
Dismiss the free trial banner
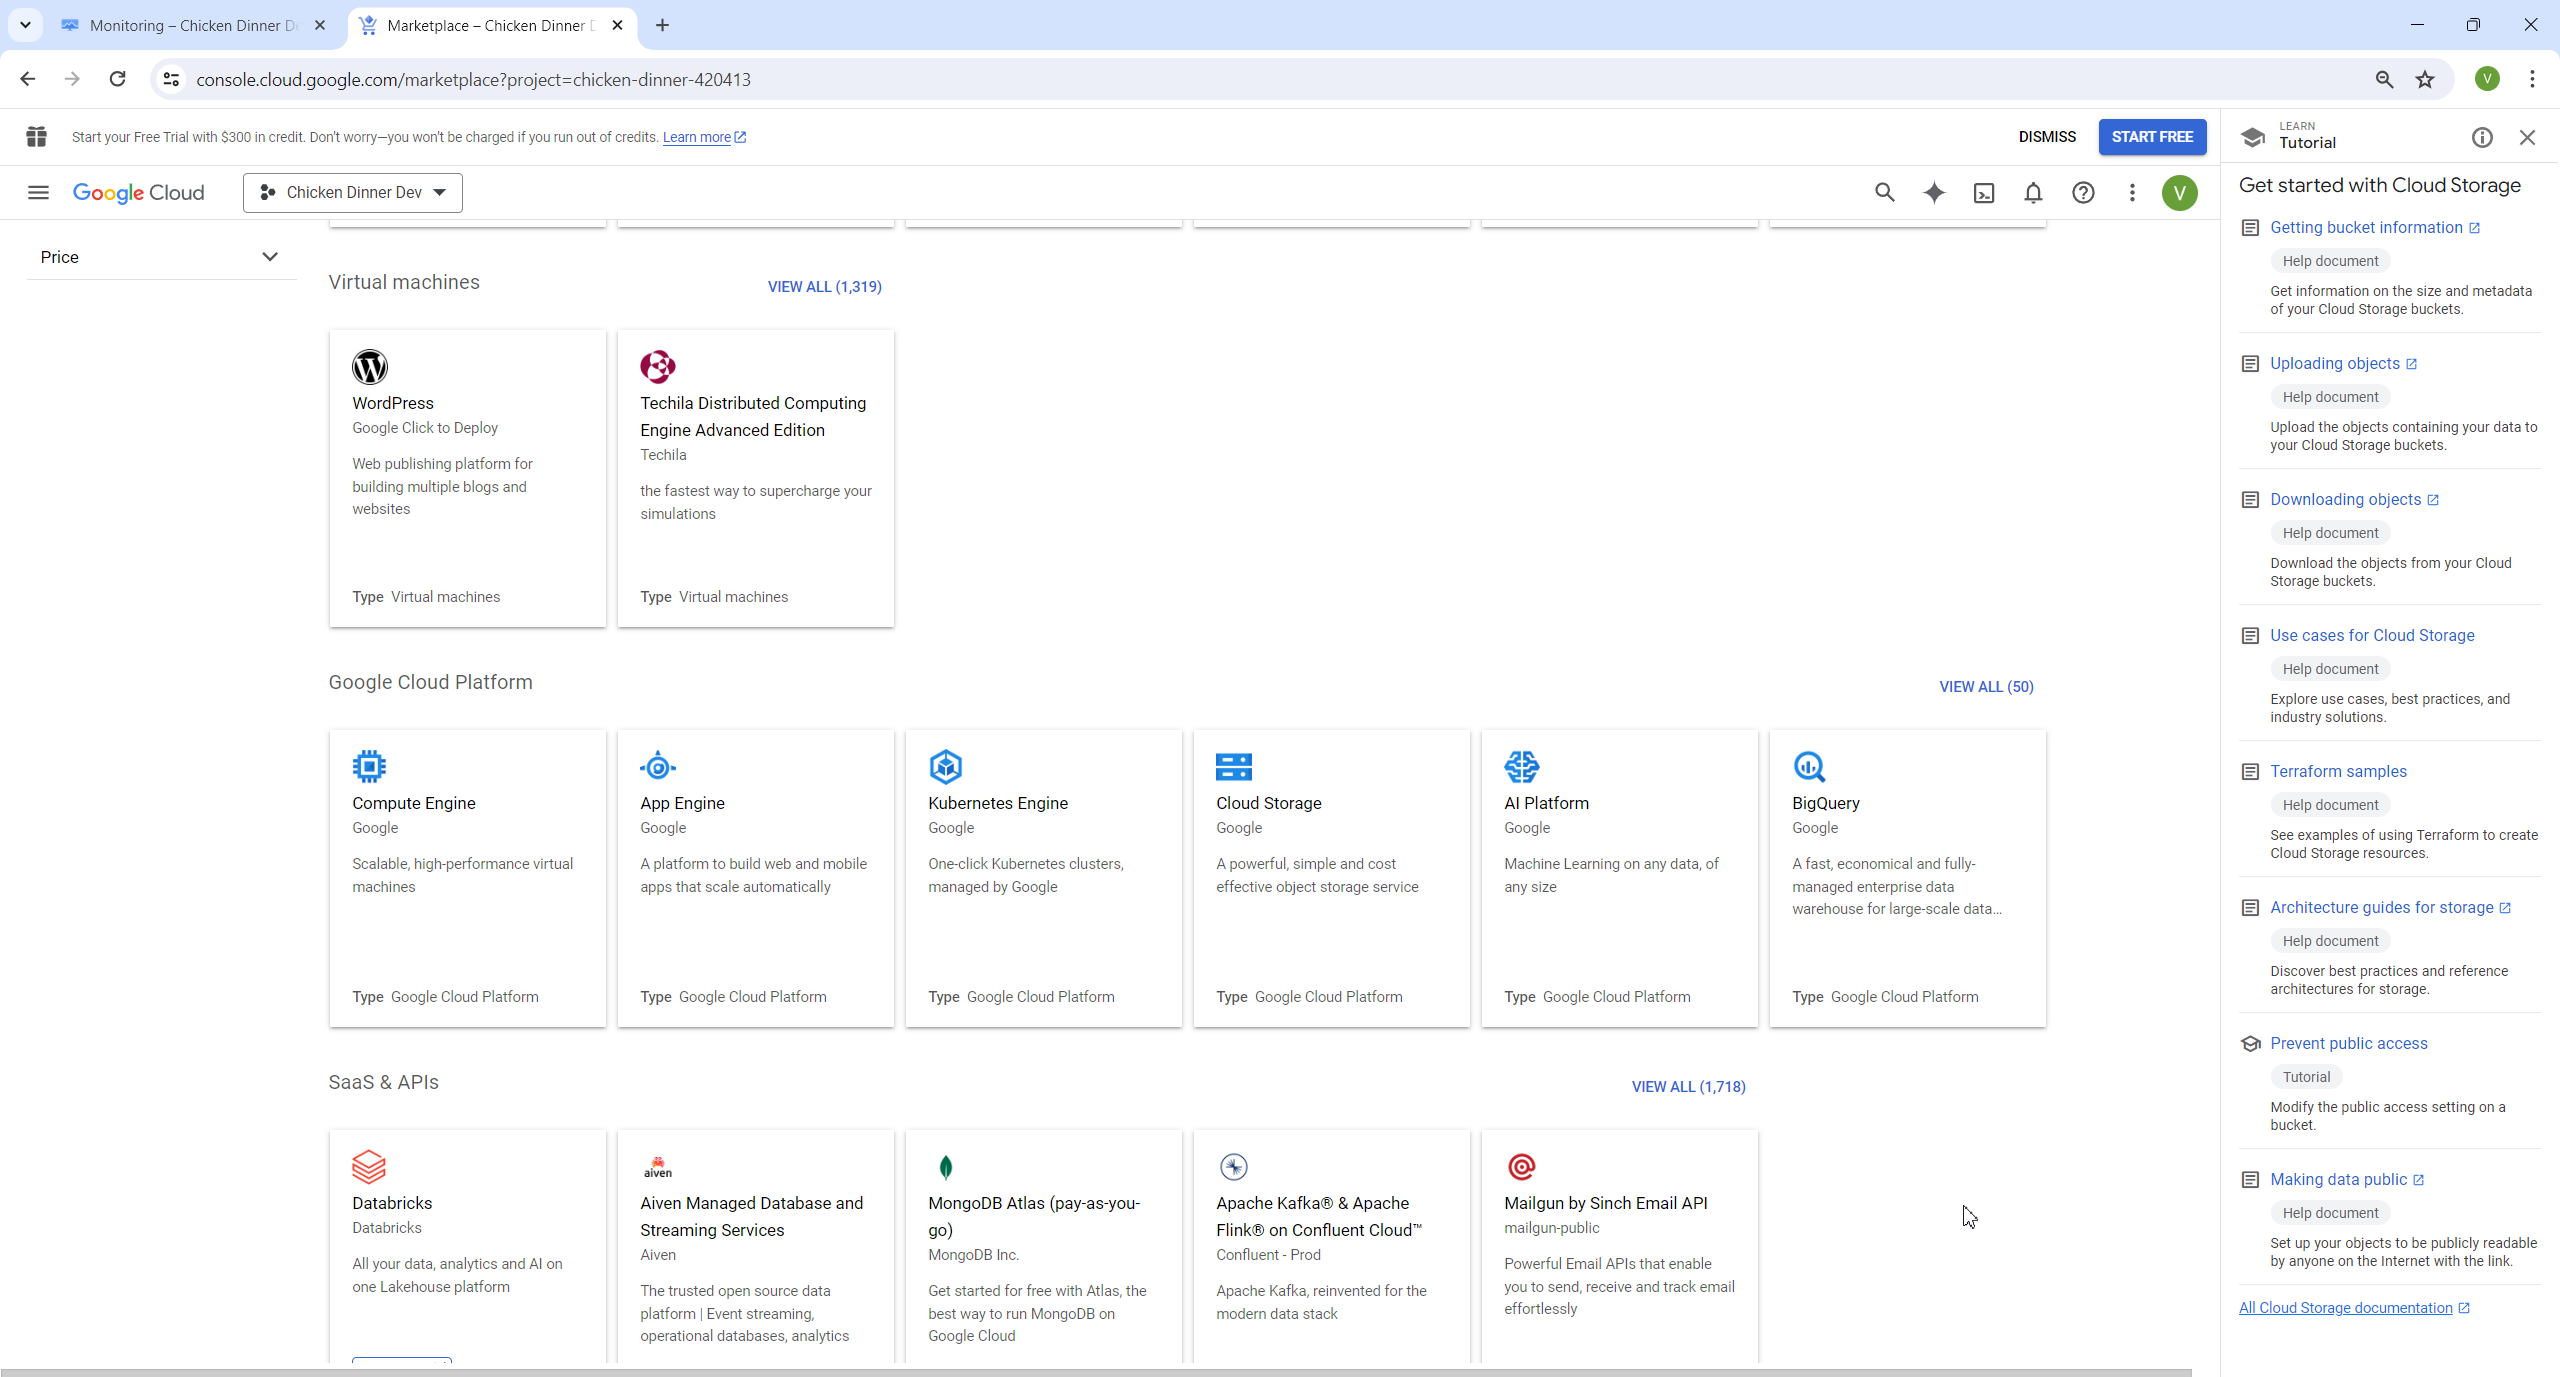click(x=2046, y=137)
